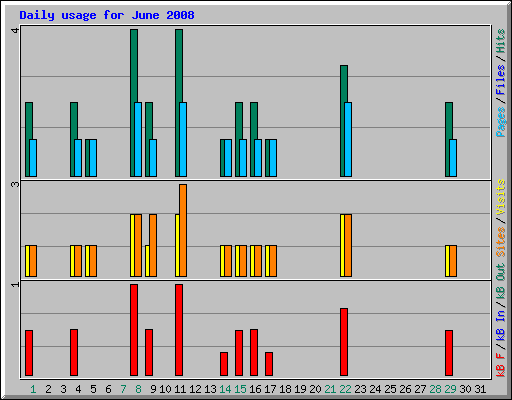Click the red kB bar for June 8
Image resolution: width=512 pixels, height=400 pixels.
[x=134, y=330]
